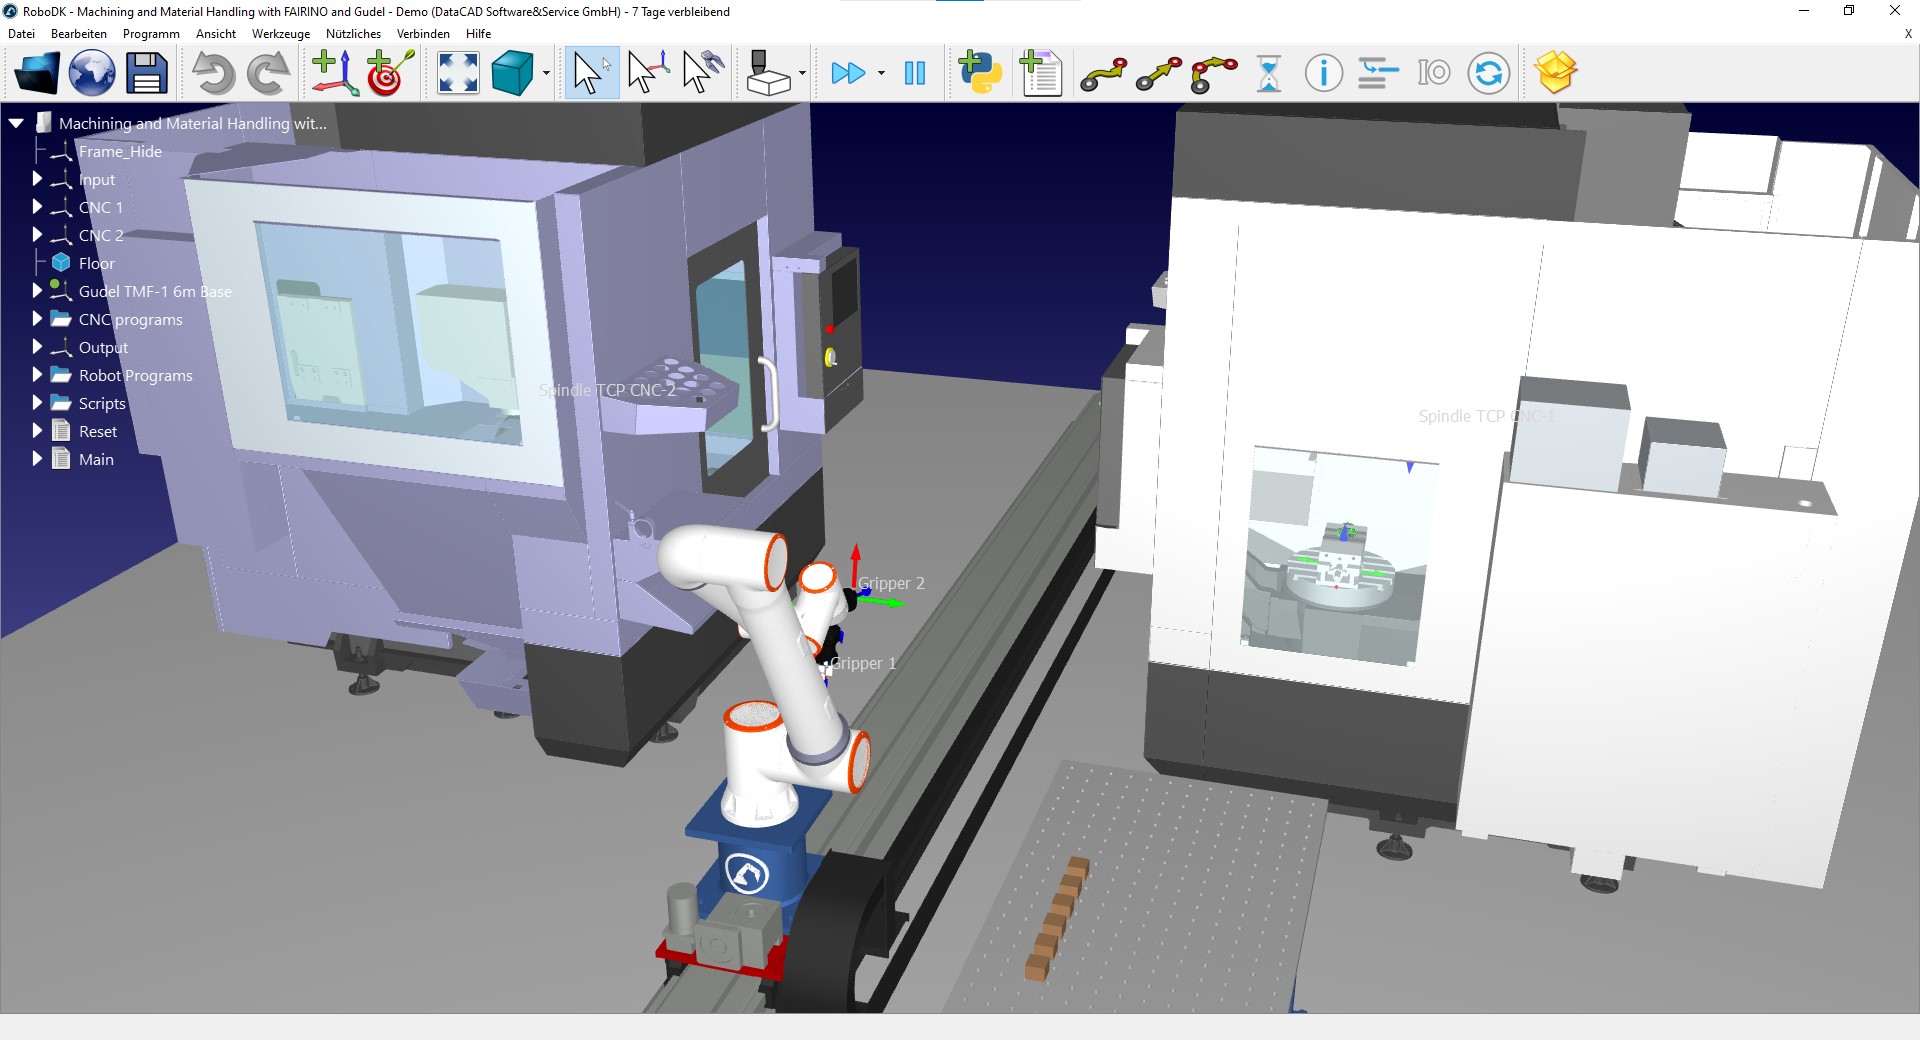Open the Werkzeuge menu
Image resolution: width=1920 pixels, height=1040 pixels.
point(281,33)
